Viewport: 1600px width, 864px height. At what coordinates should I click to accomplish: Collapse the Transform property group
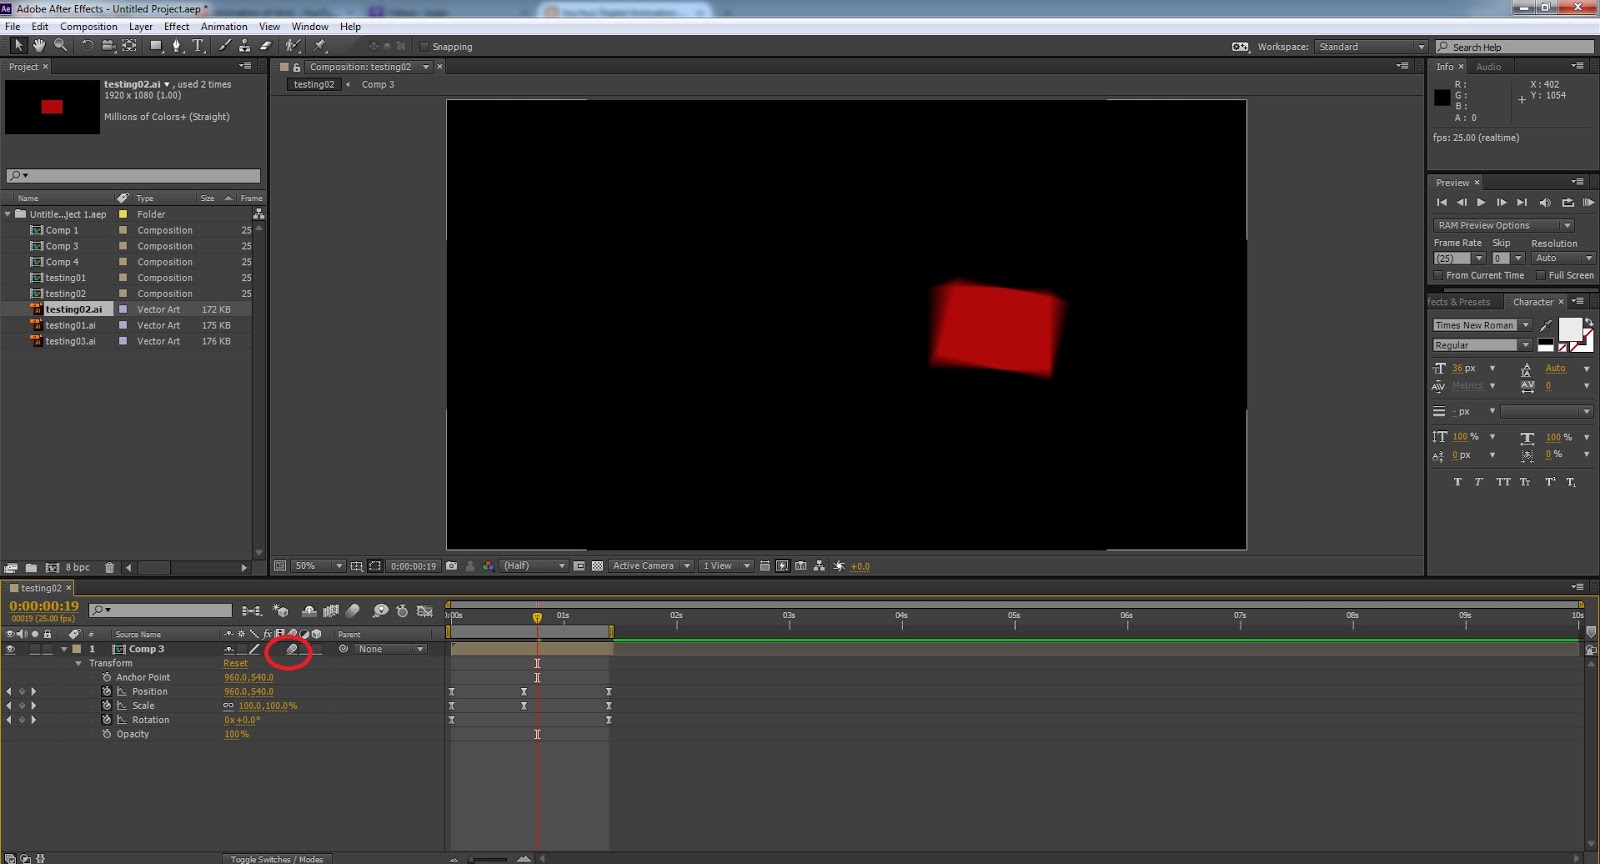pyautogui.click(x=79, y=663)
